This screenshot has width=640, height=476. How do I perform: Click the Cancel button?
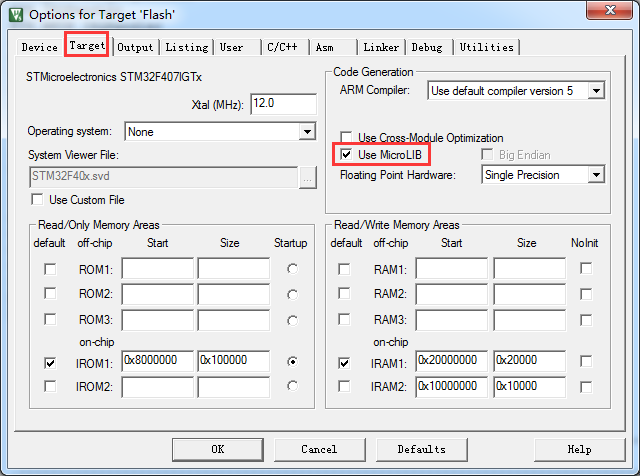tap(320, 449)
